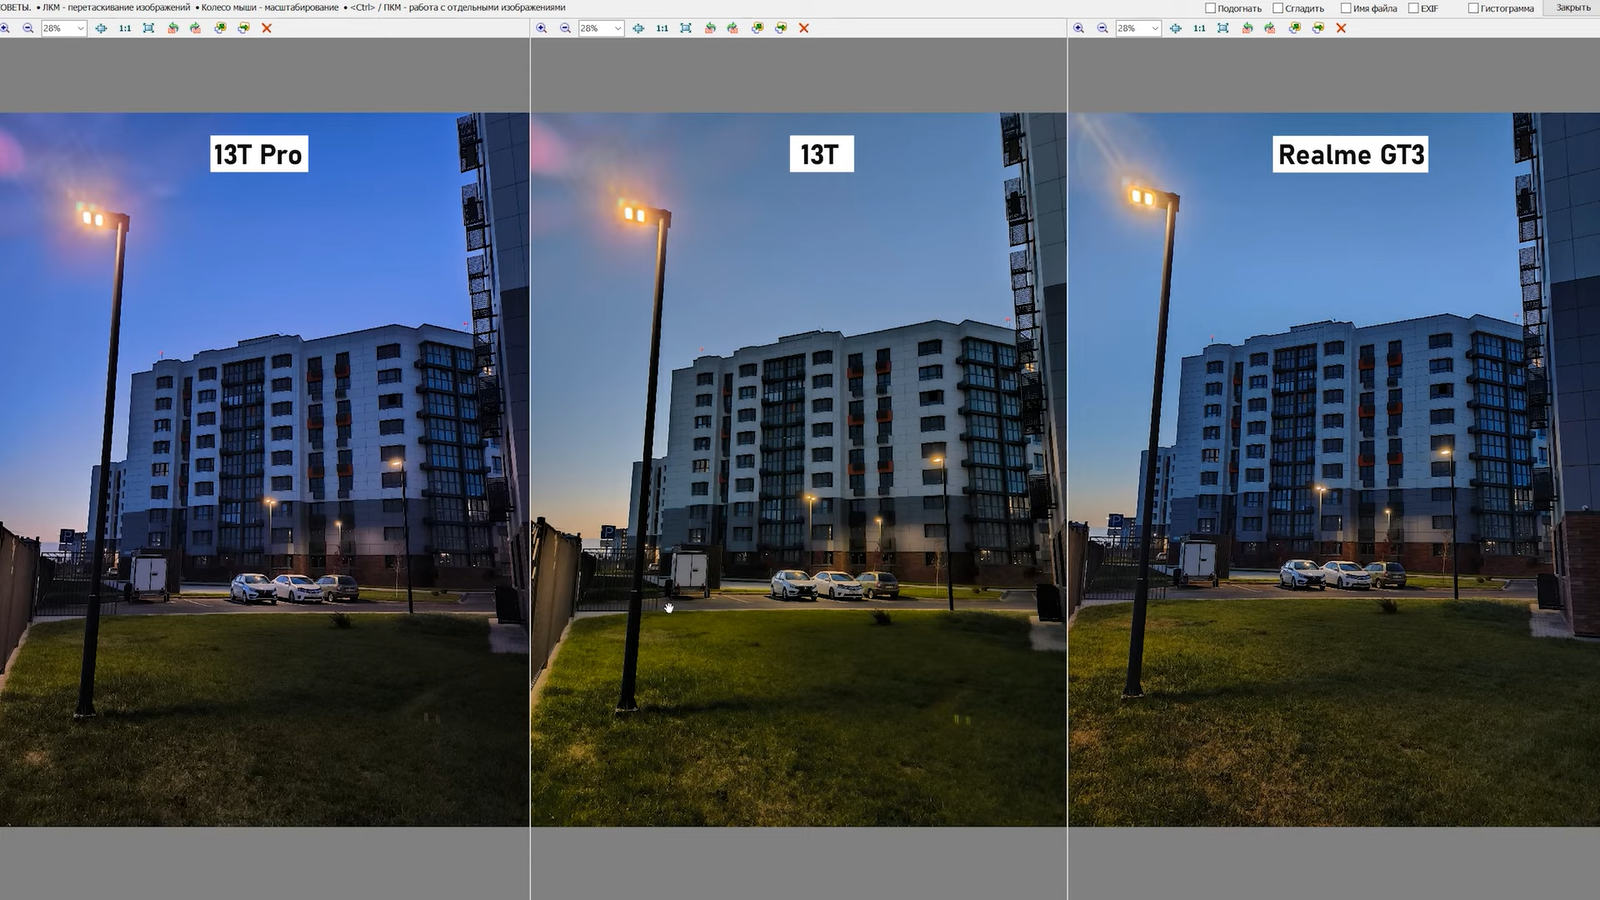This screenshot has height=900, width=1600.
Task: Click the 13T Pro comparison photo
Action: [264, 469]
